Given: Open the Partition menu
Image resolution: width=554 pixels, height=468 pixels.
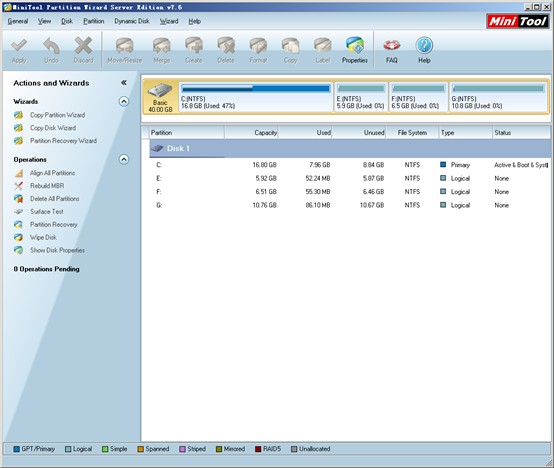Looking at the screenshot, I should click(94, 21).
